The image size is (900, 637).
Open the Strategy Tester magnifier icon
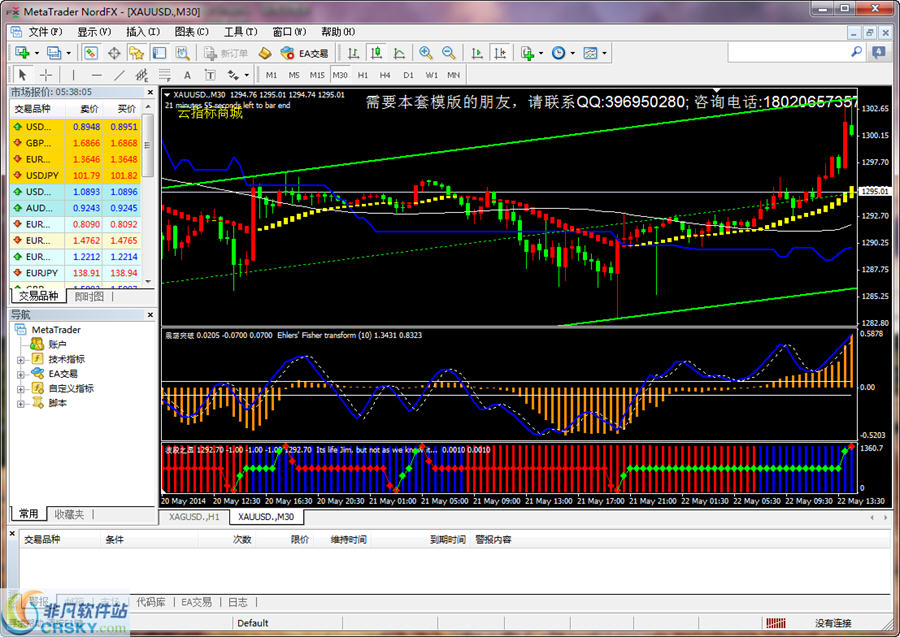(183, 53)
